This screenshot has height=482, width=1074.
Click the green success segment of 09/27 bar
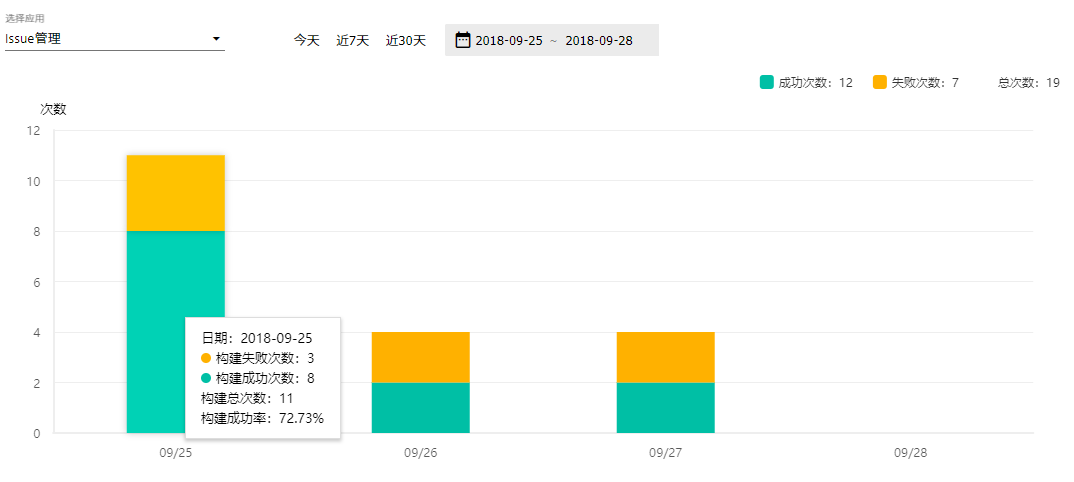pyautogui.click(x=666, y=408)
